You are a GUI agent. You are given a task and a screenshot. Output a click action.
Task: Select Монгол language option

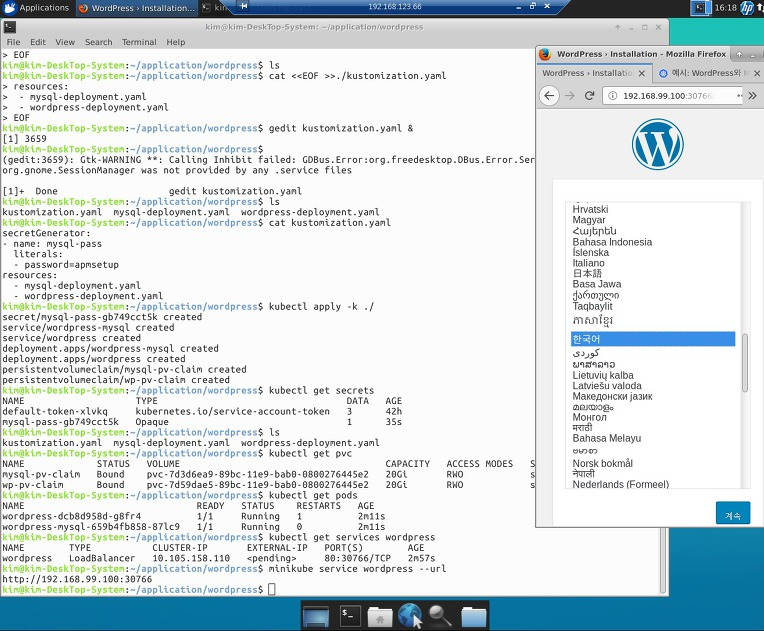tap(589, 417)
